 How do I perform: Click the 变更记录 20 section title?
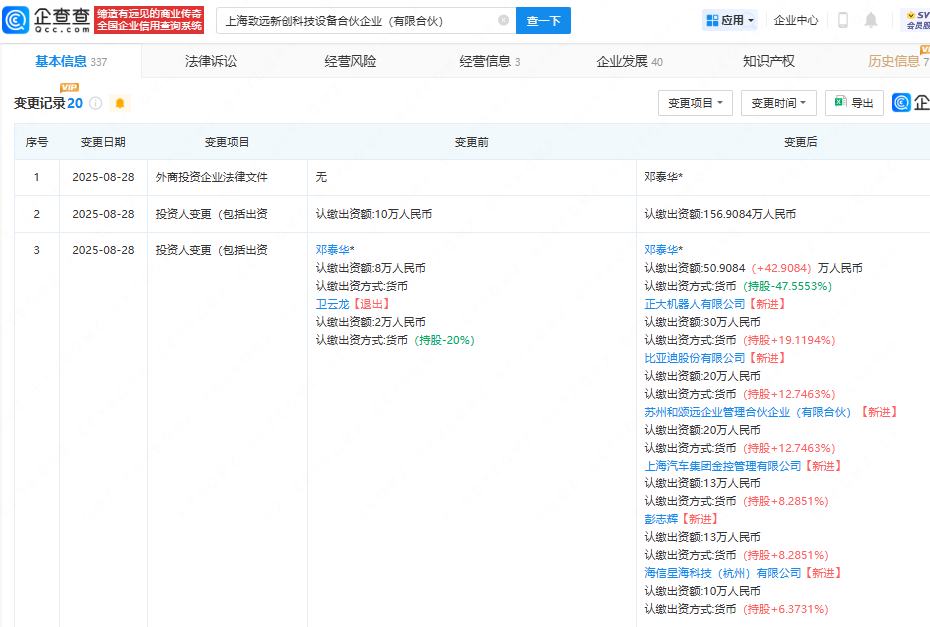coord(48,103)
